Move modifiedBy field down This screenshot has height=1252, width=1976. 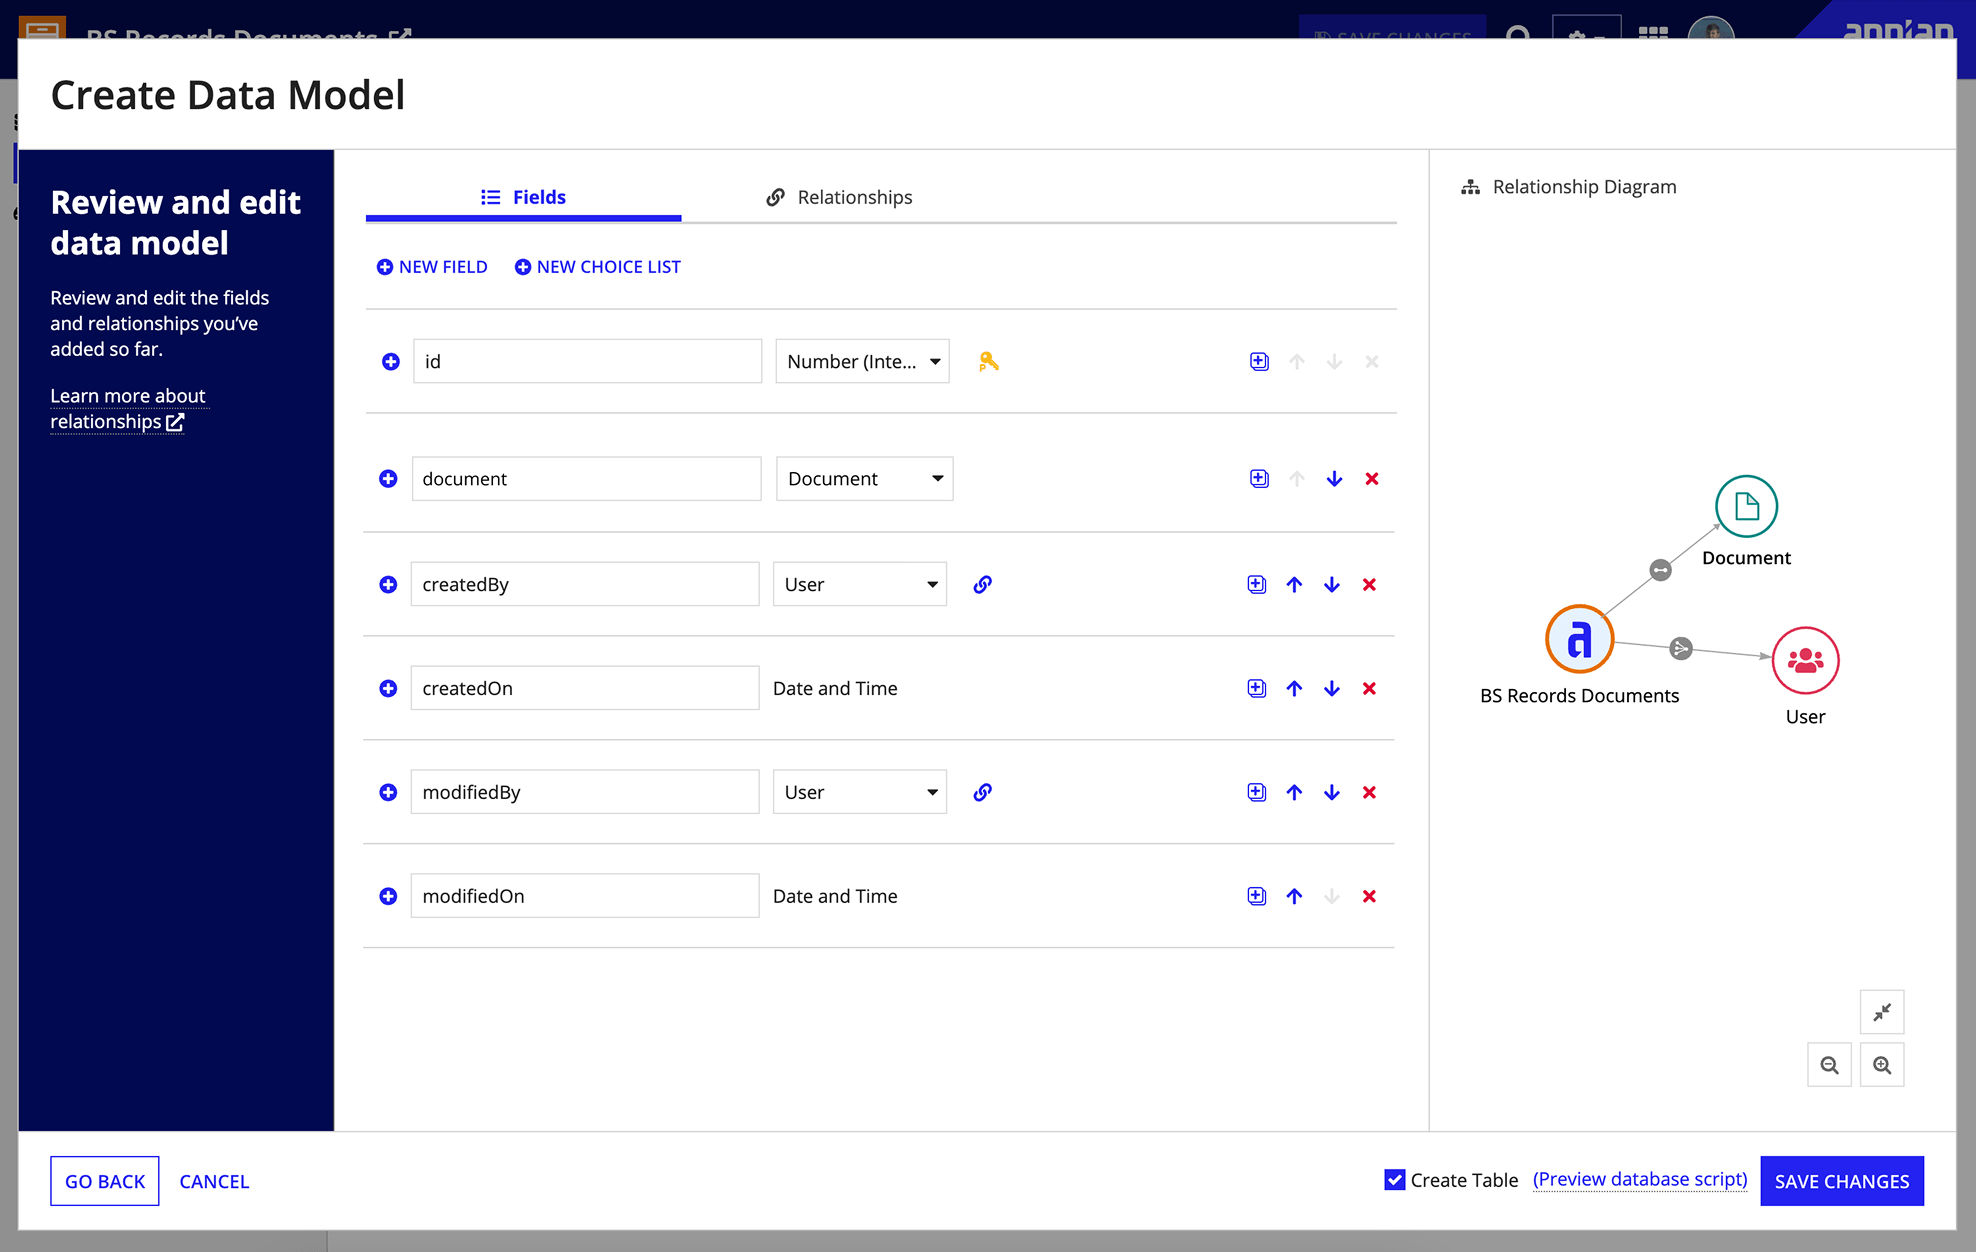coord(1331,793)
